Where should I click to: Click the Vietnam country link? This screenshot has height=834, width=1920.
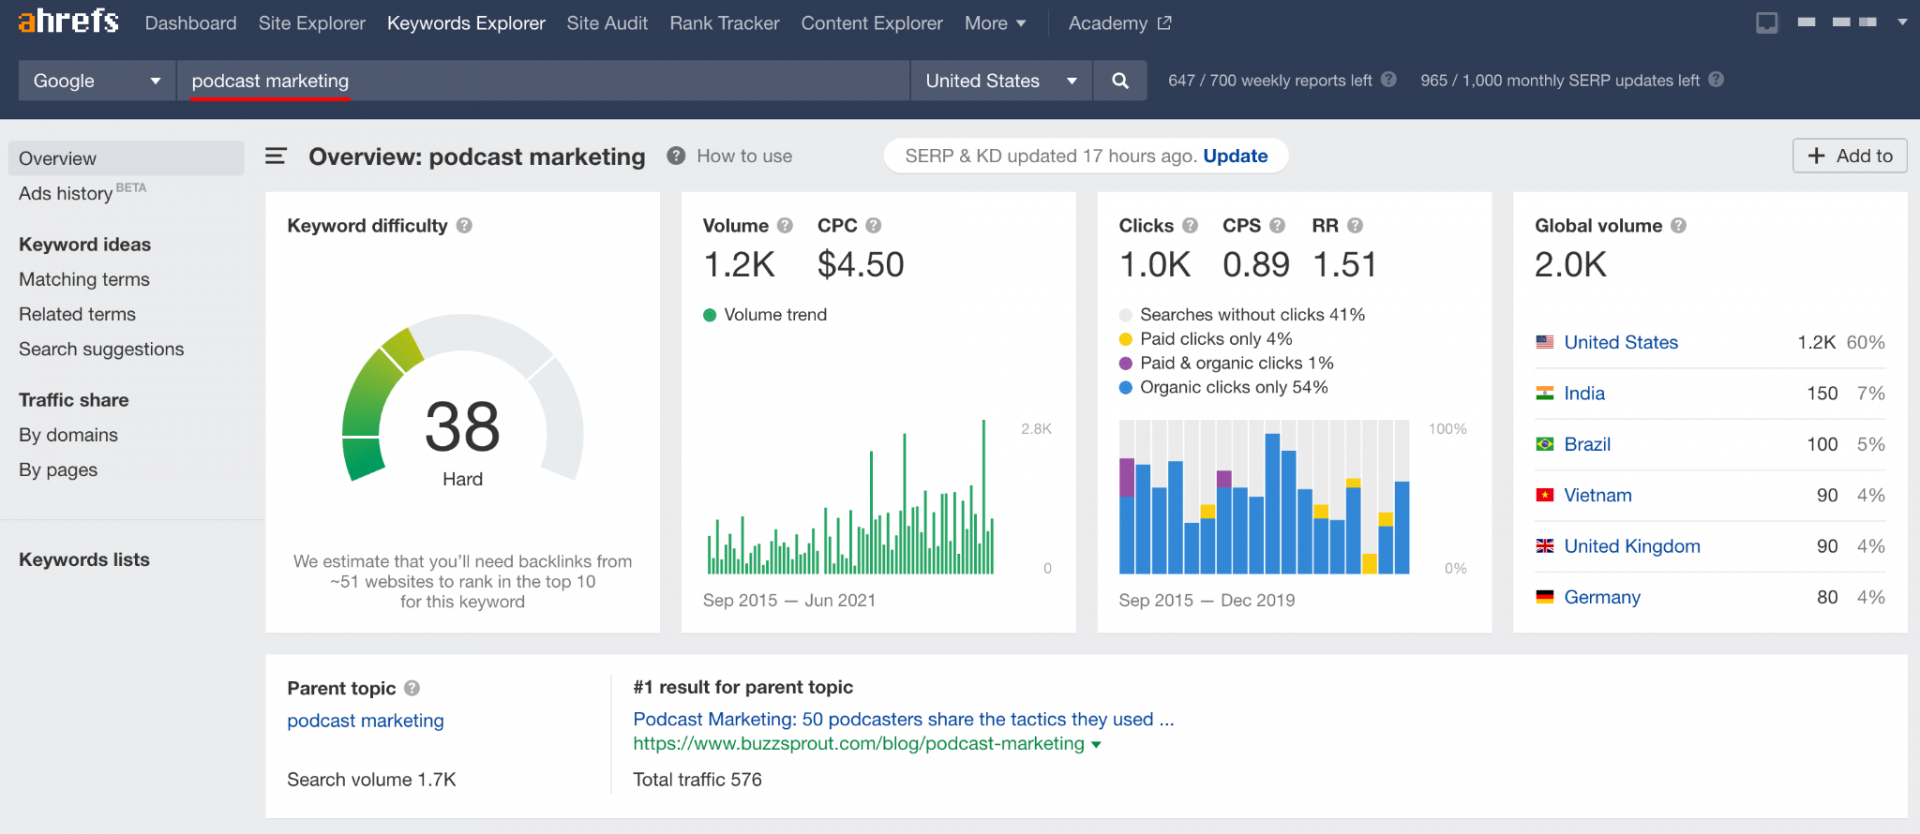pyautogui.click(x=1598, y=495)
